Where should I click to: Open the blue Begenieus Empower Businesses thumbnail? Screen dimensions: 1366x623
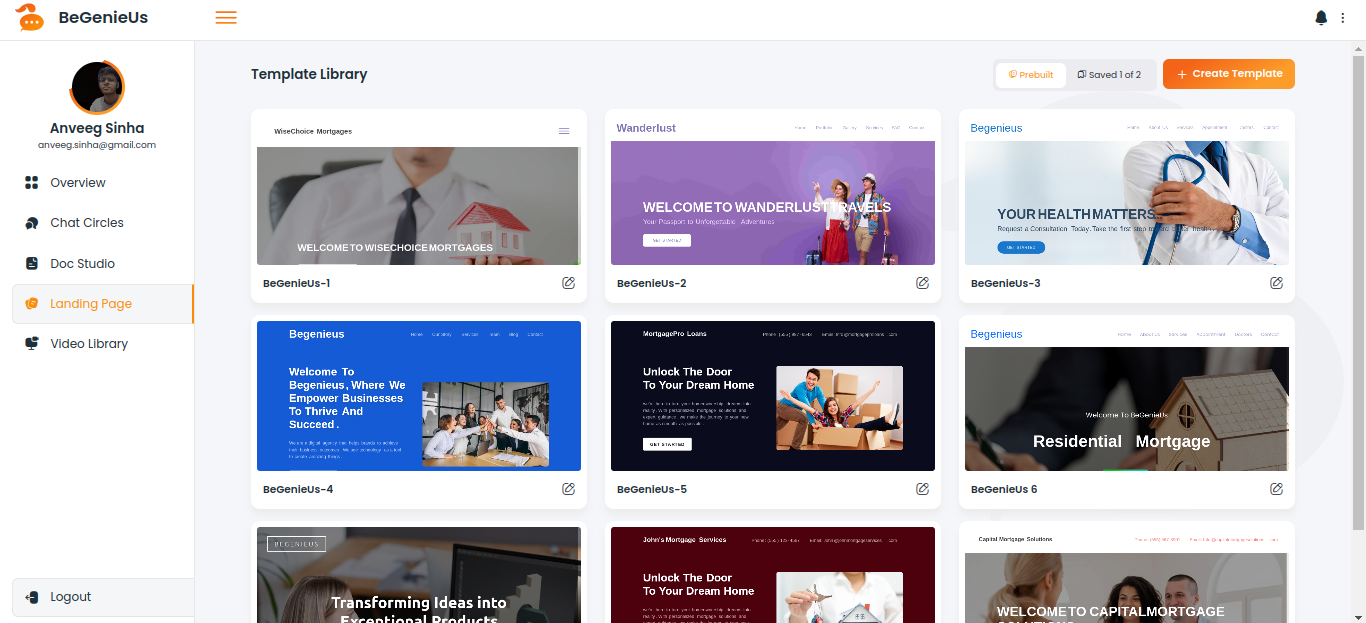point(419,396)
